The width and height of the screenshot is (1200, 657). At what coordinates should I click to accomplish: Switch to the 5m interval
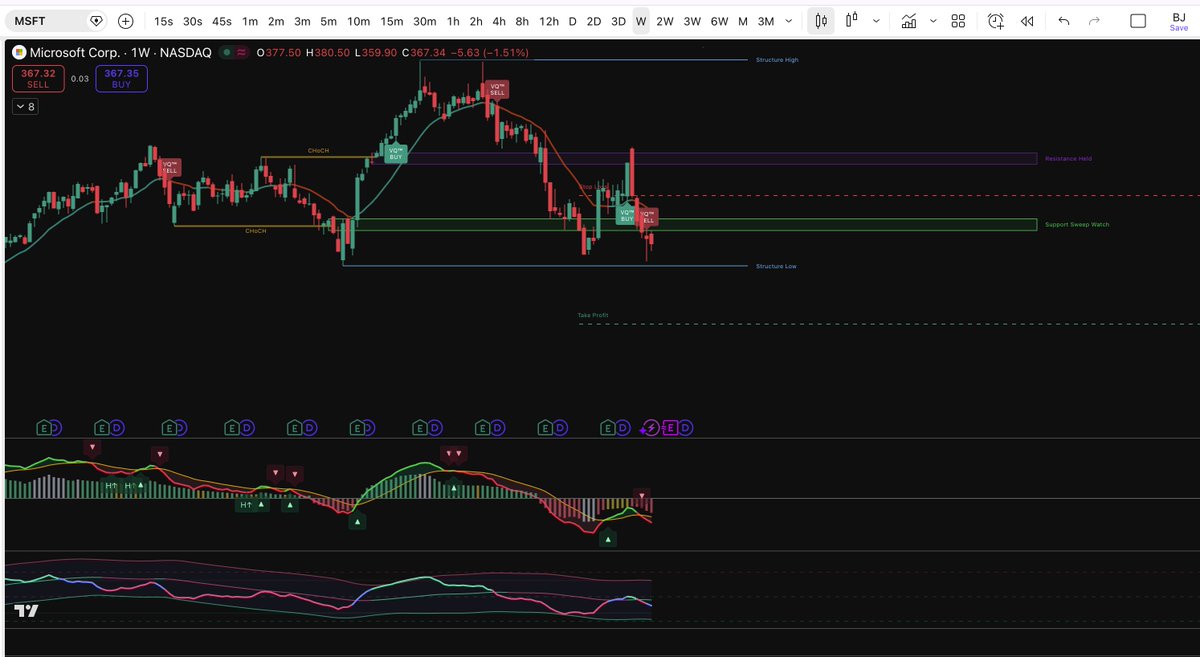tap(329, 21)
